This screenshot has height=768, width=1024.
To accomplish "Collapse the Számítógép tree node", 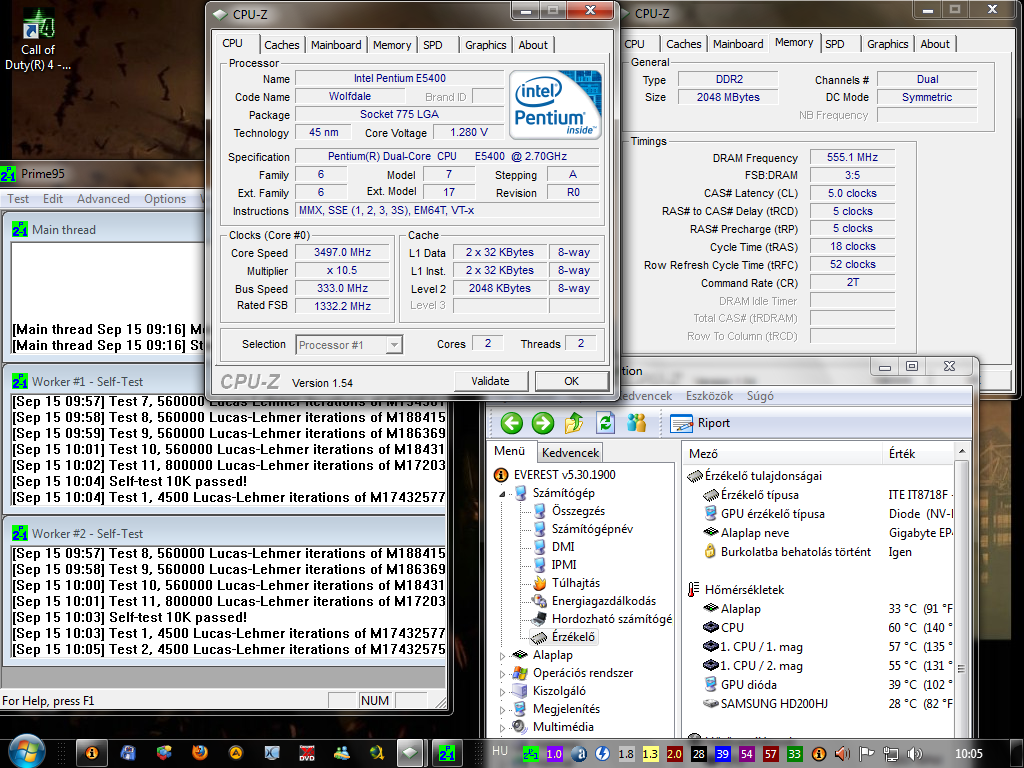I will coord(502,494).
